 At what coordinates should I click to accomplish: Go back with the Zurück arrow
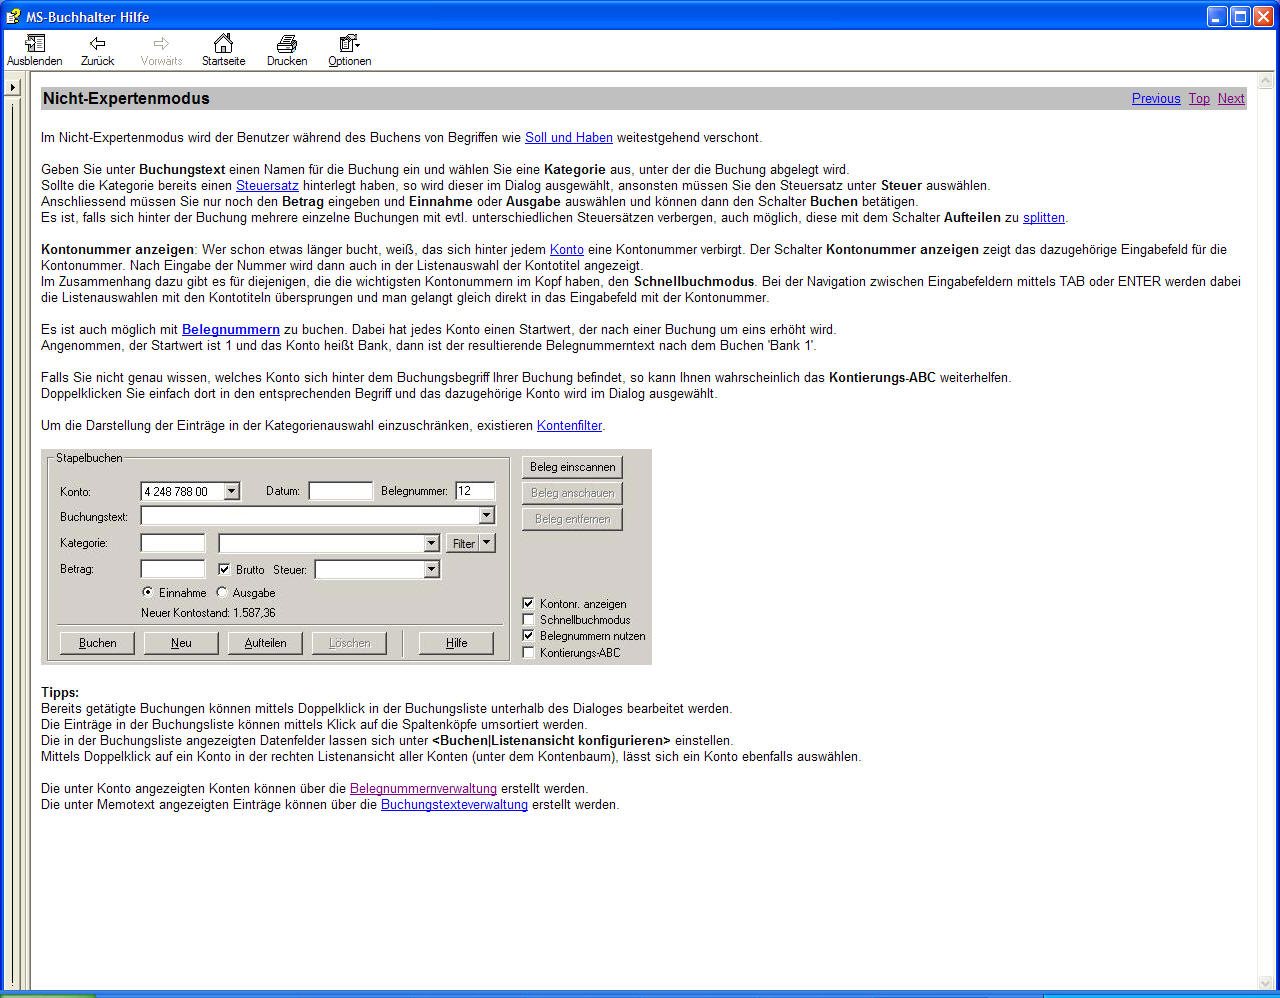(x=98, y=50)
